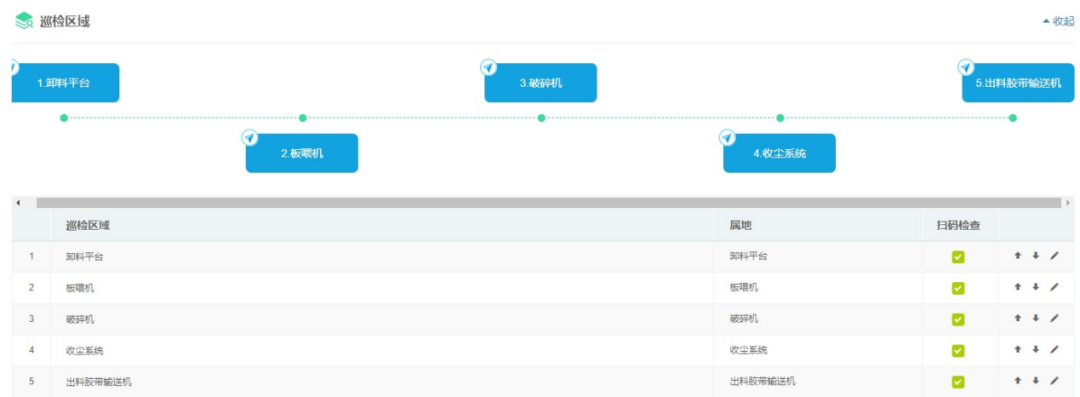The width and height of the screenshot is (1080, 397).
Task: Edit the 收尘系统 row with pencil icon
Action: click(x=1054, y=349)
